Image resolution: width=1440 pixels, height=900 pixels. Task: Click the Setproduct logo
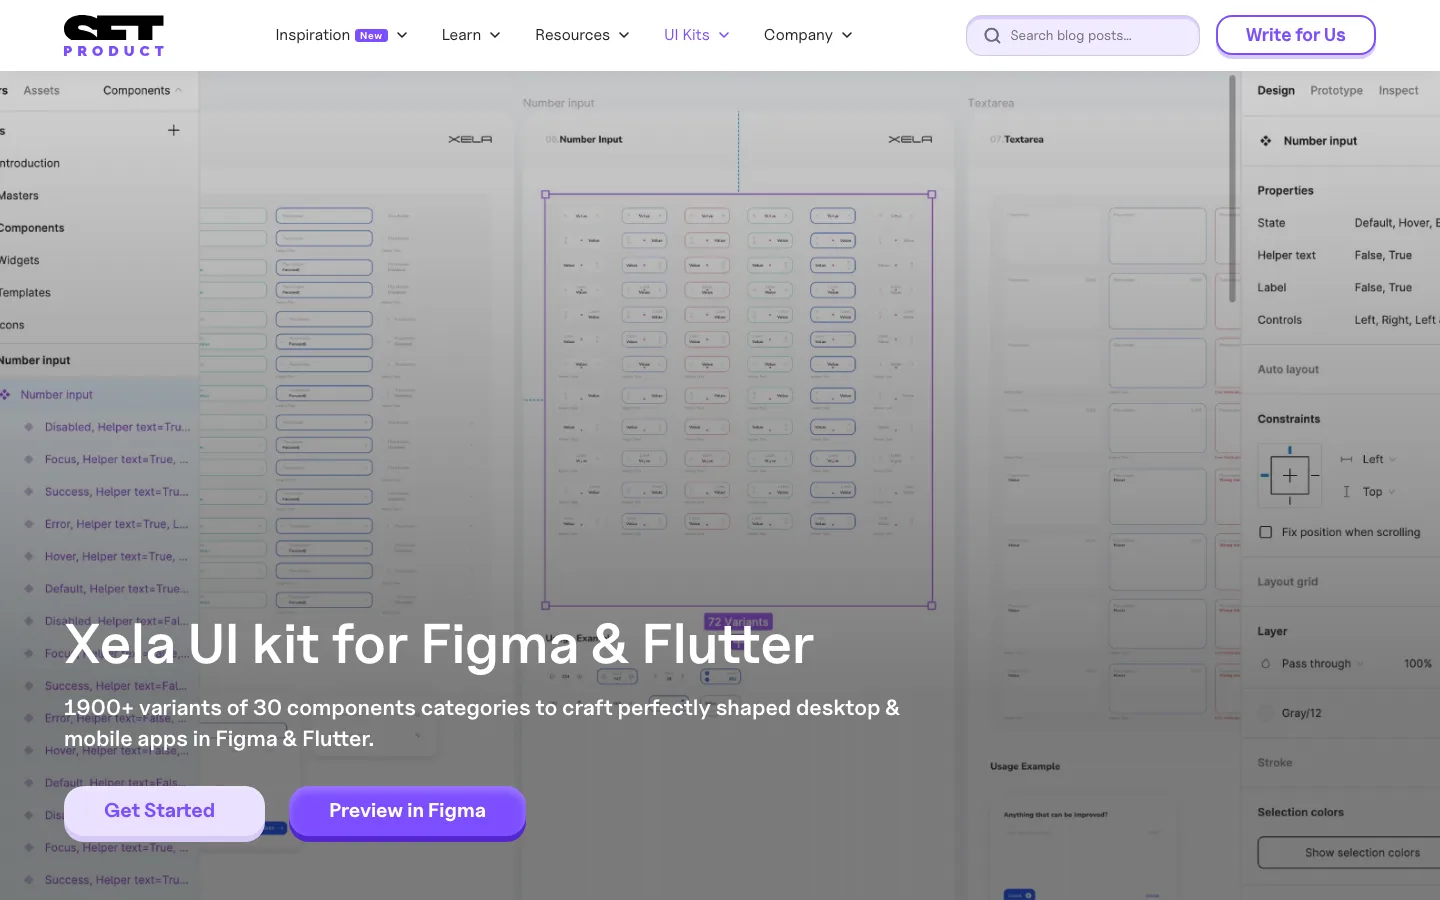(114, 36)
